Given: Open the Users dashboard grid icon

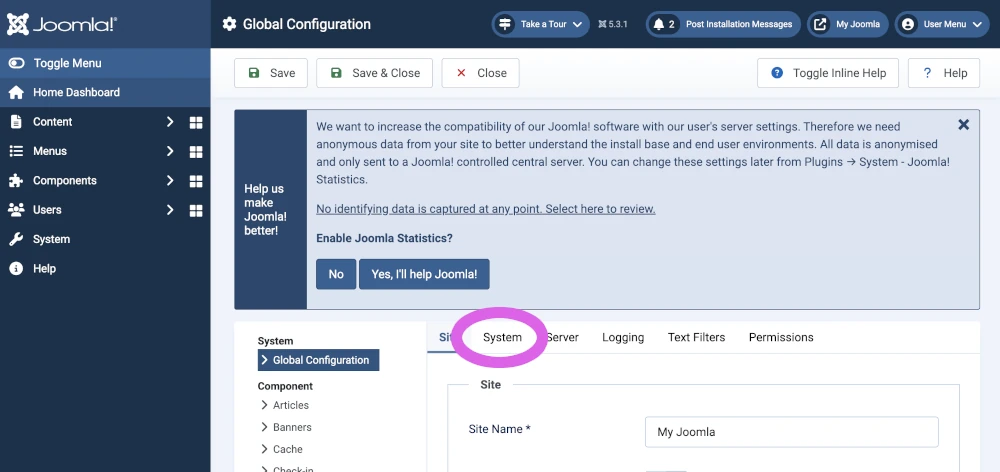Looking at the screenshot, I should (x=196, y=210).
